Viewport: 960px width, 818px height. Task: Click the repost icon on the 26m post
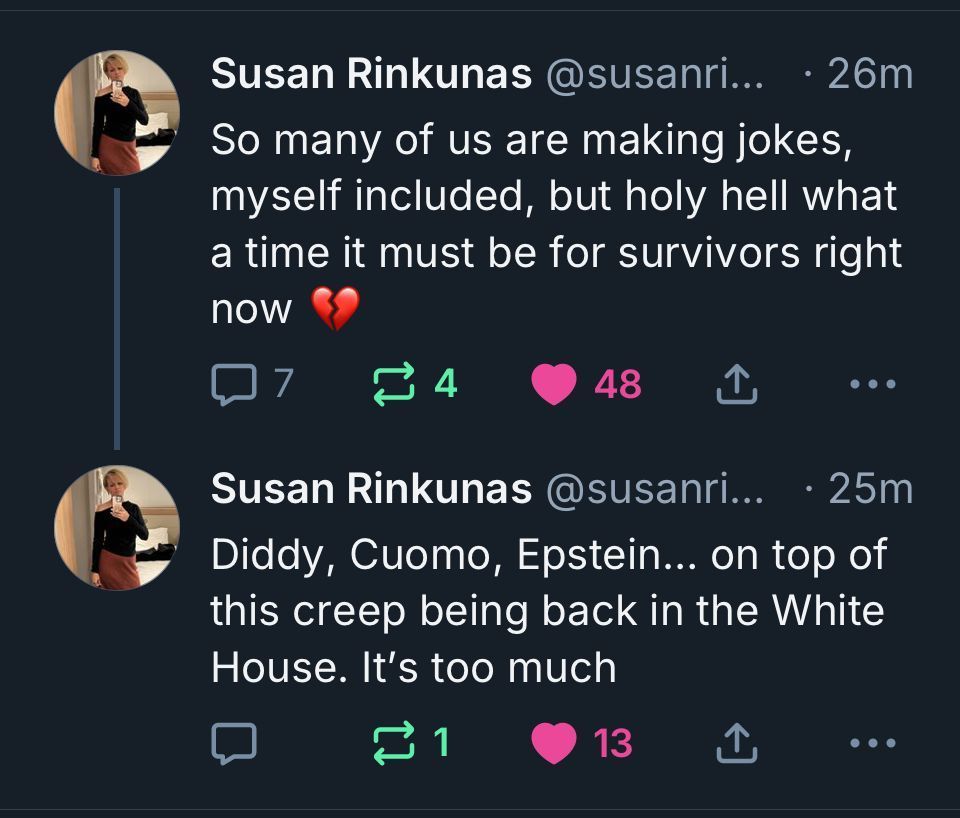pyautogui.click(x=394, y=384)
